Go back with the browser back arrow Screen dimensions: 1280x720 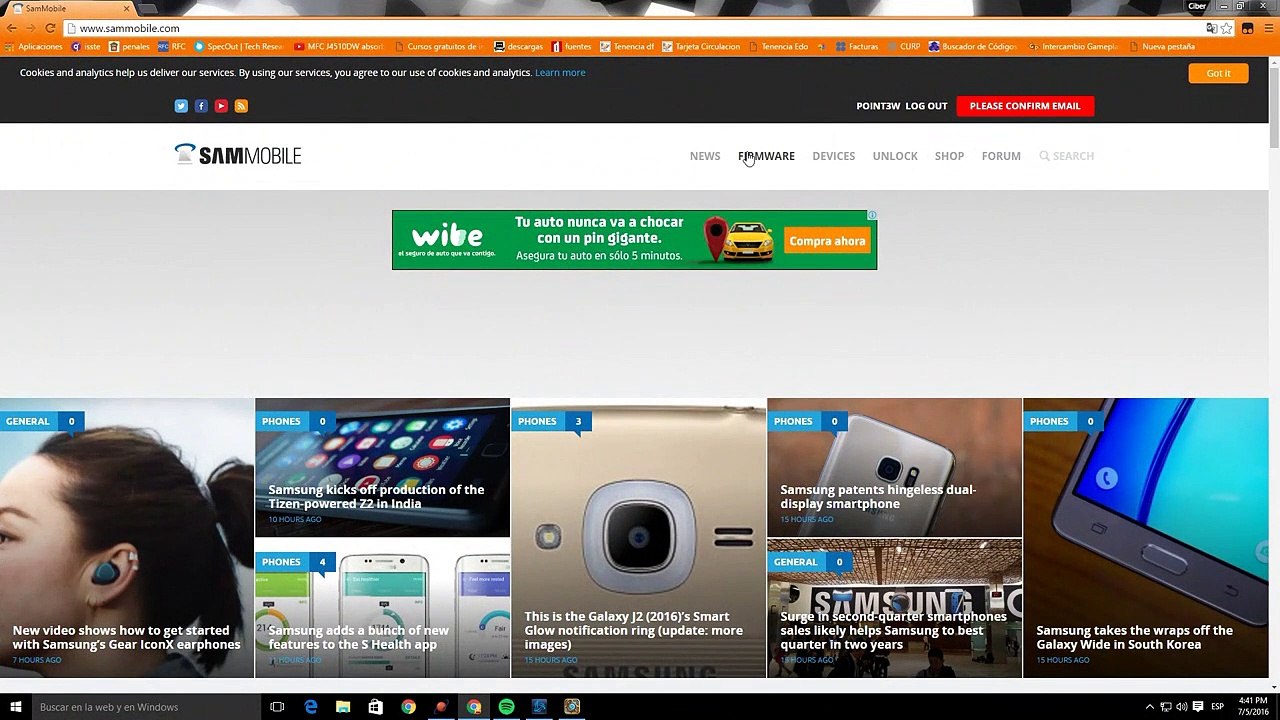[12, 28]
